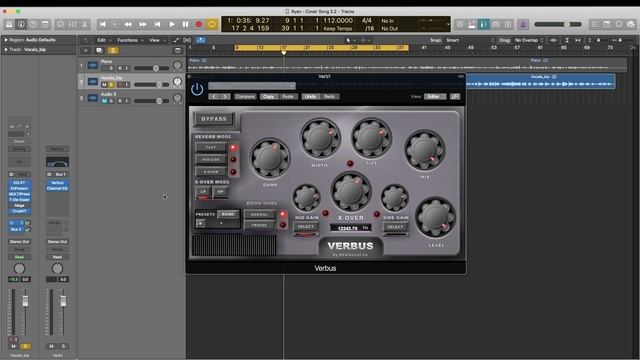640x360 pixels.
Task: Solo the Piano track
Action: click(111, 68)
